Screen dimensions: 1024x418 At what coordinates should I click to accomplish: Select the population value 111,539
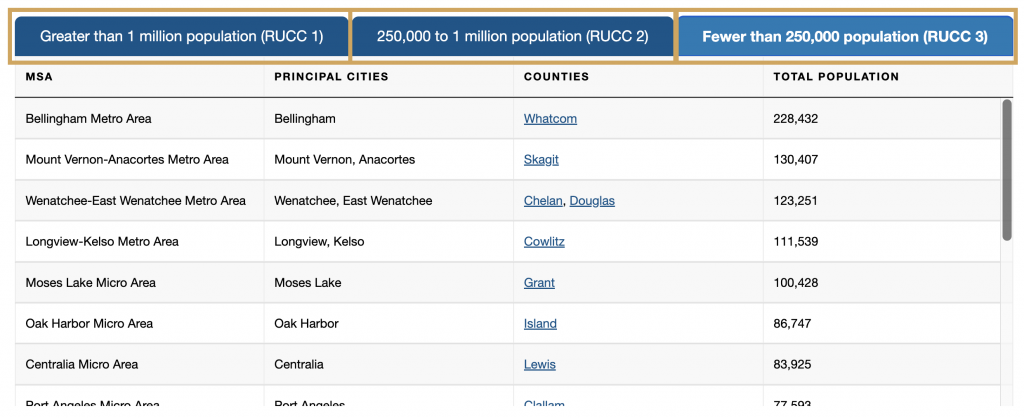coord(795,242)
